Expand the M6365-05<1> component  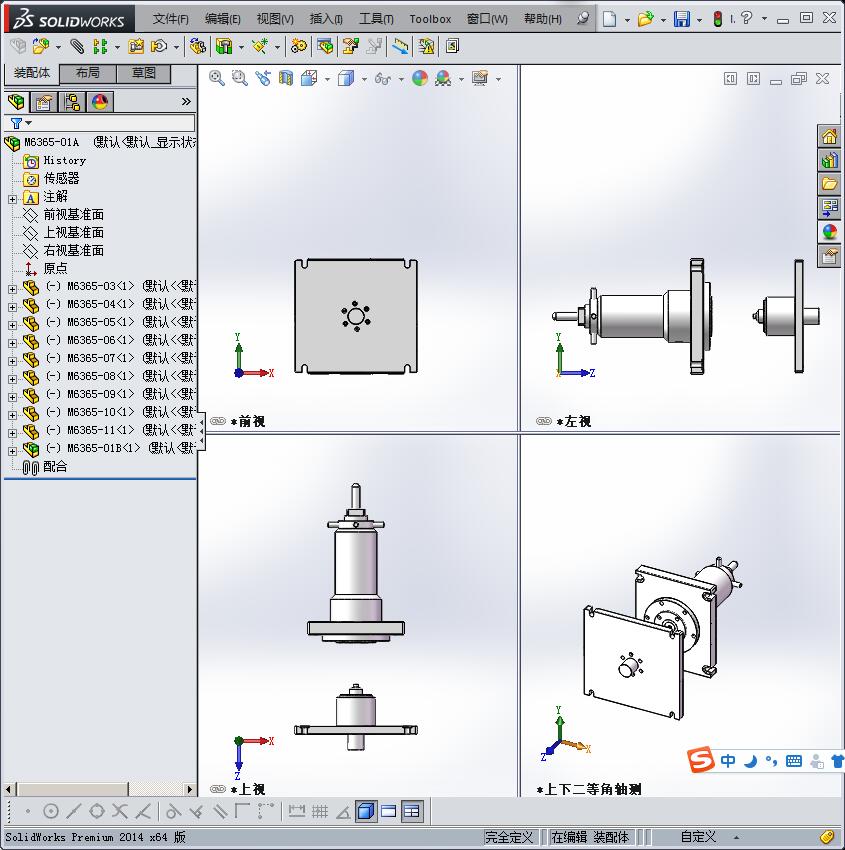(12, 325)
